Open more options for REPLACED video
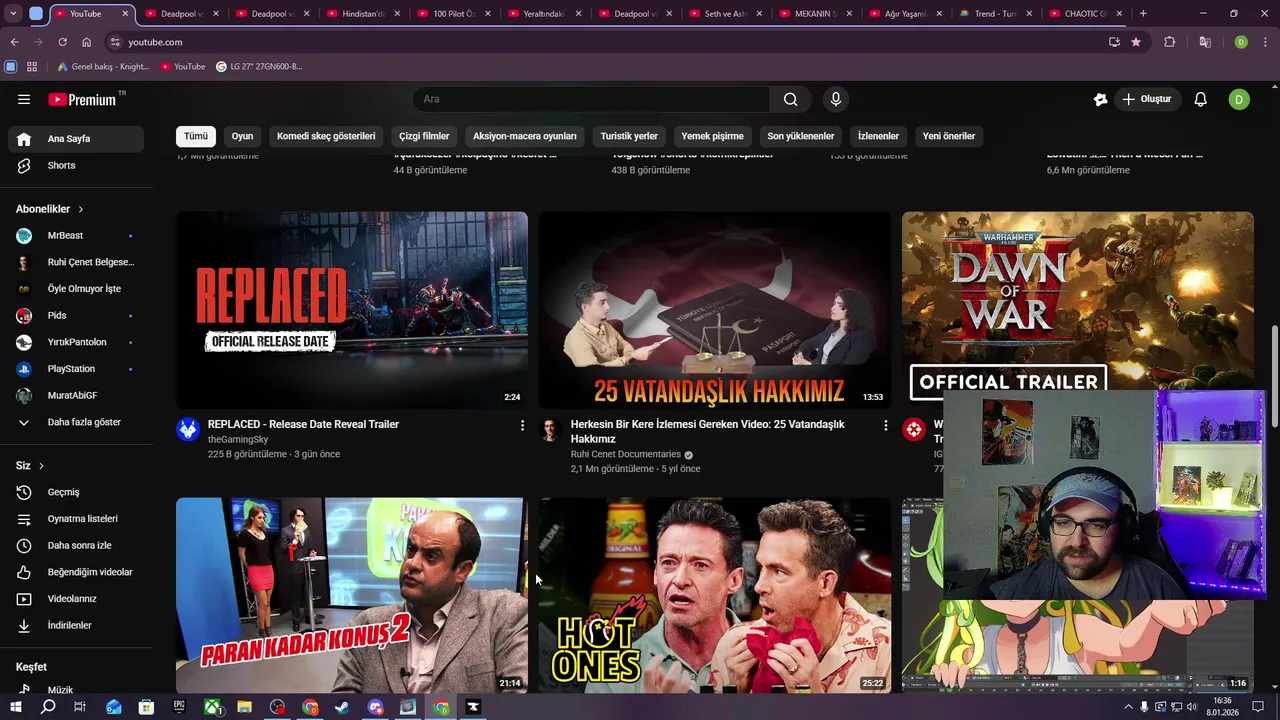Image resolution: width=1280 pixels, height=720 pixels. [522, 426]
